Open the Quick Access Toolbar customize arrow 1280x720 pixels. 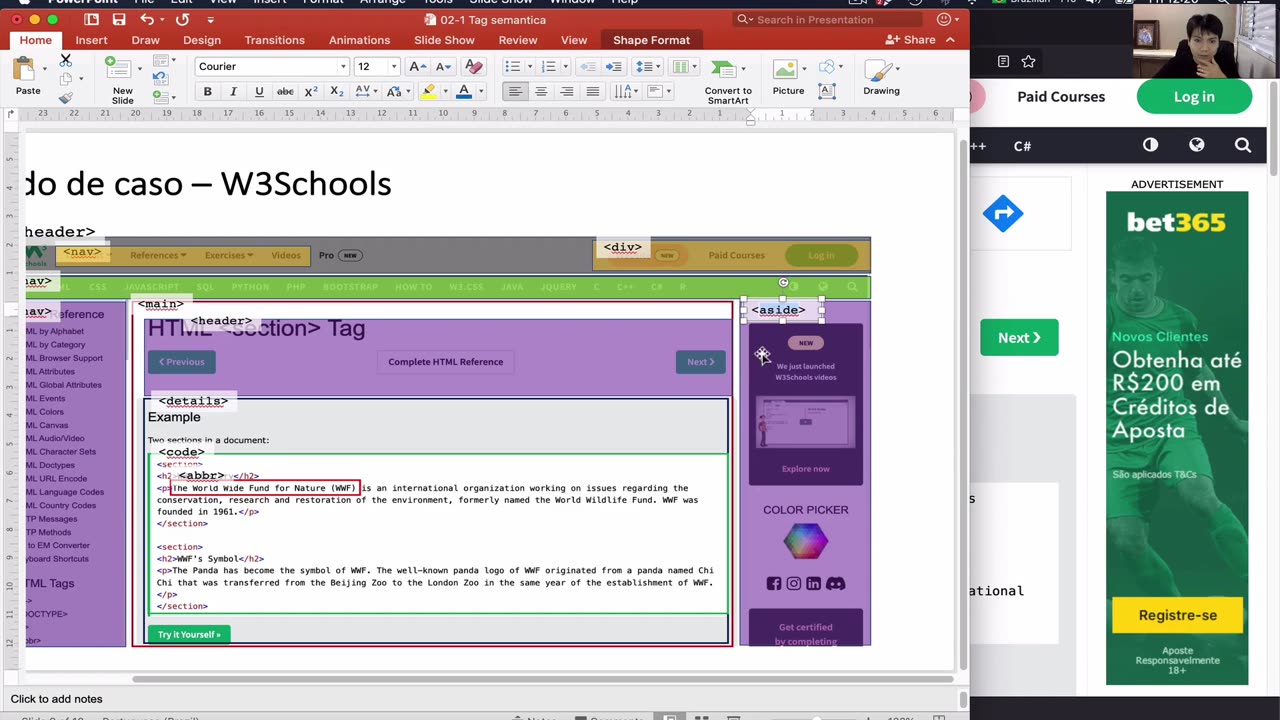pos(210,19)
